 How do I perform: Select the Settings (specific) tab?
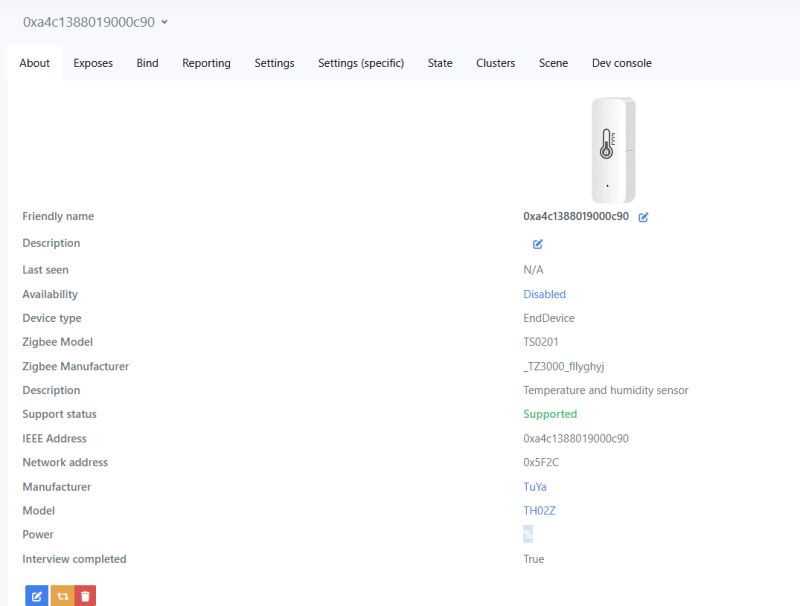(361, 63)
